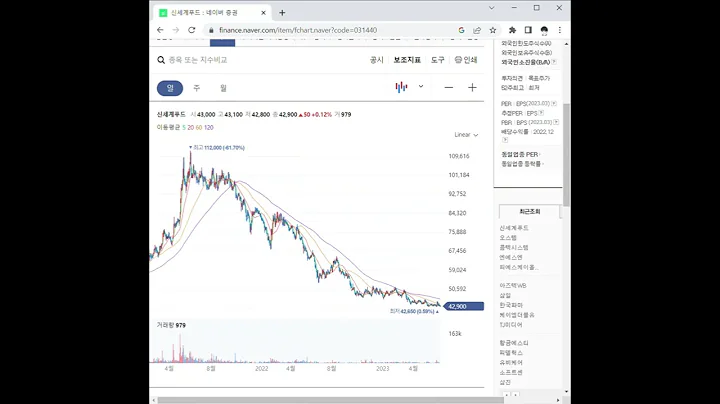
Task: Open 신세계푸드 in recent list
Action: click(514, 228)
